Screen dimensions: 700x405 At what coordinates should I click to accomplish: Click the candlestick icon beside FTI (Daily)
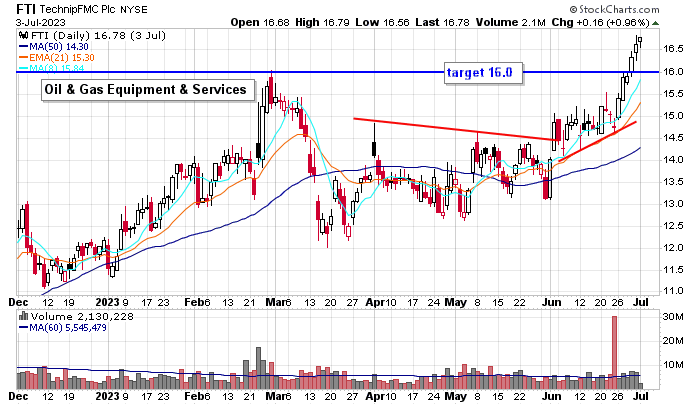[x=23, y=35]
